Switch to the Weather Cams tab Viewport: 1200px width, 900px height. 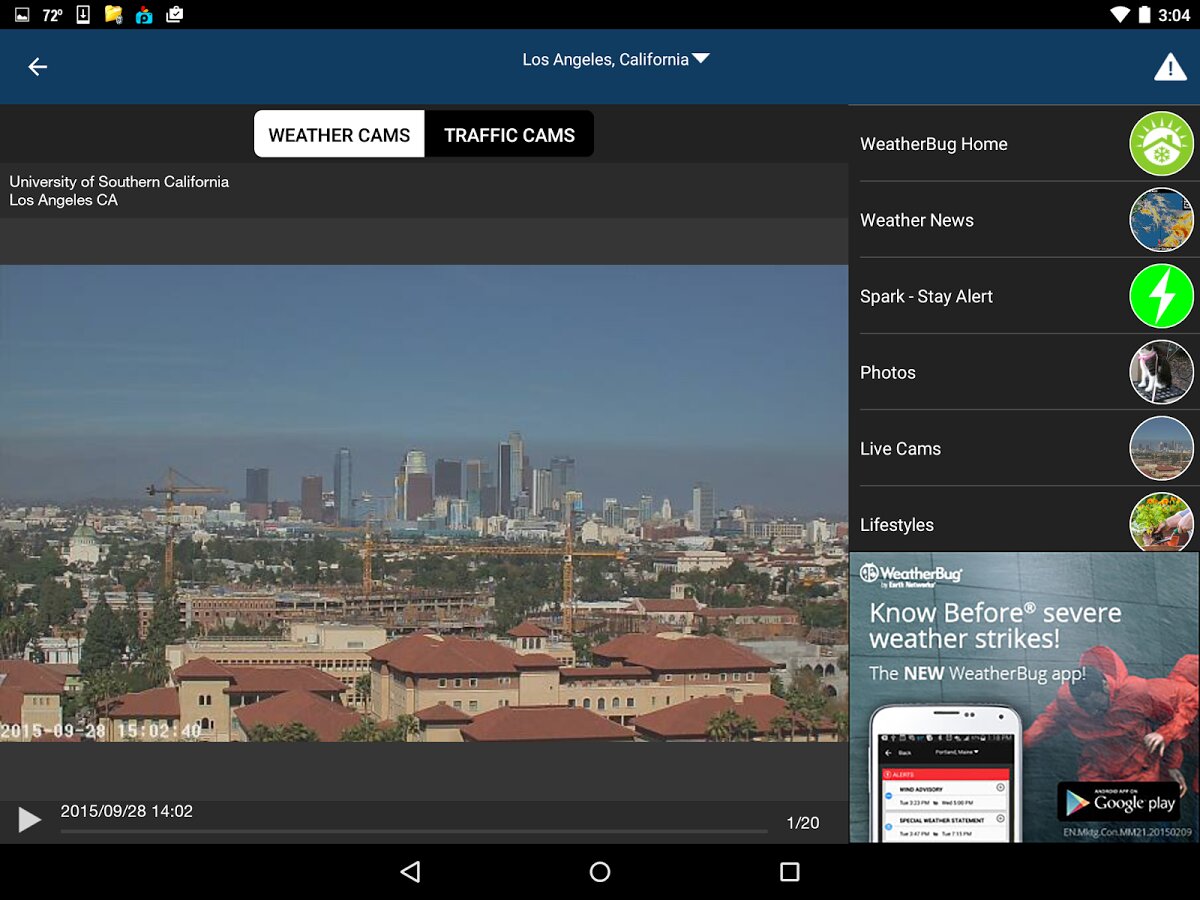pyautogui.click(x=339, y=135)
